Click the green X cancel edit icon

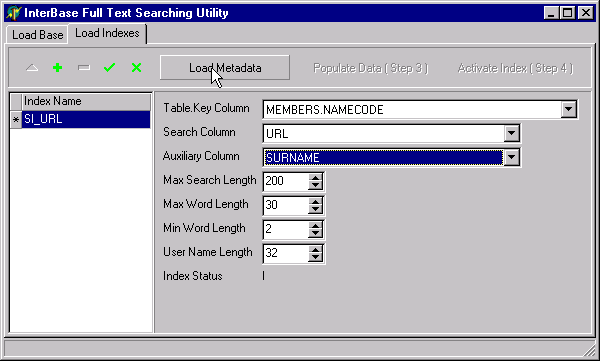tap(136, 68)
